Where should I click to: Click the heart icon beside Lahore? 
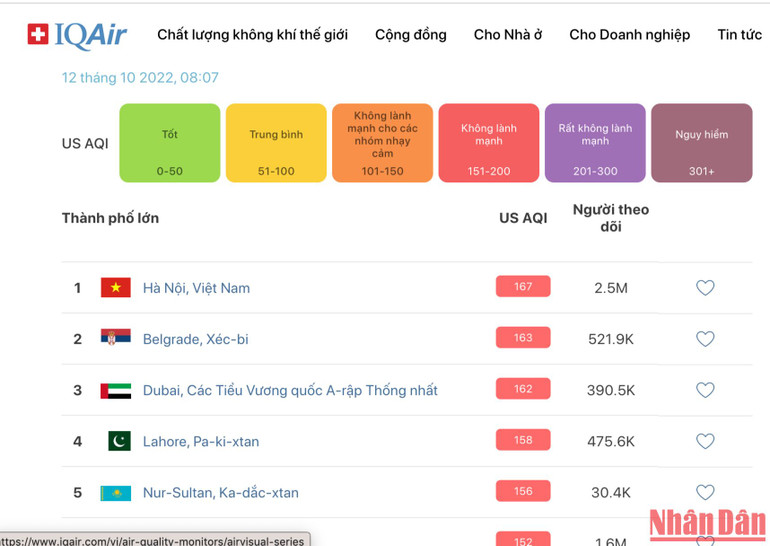click(x=705, y=441)
